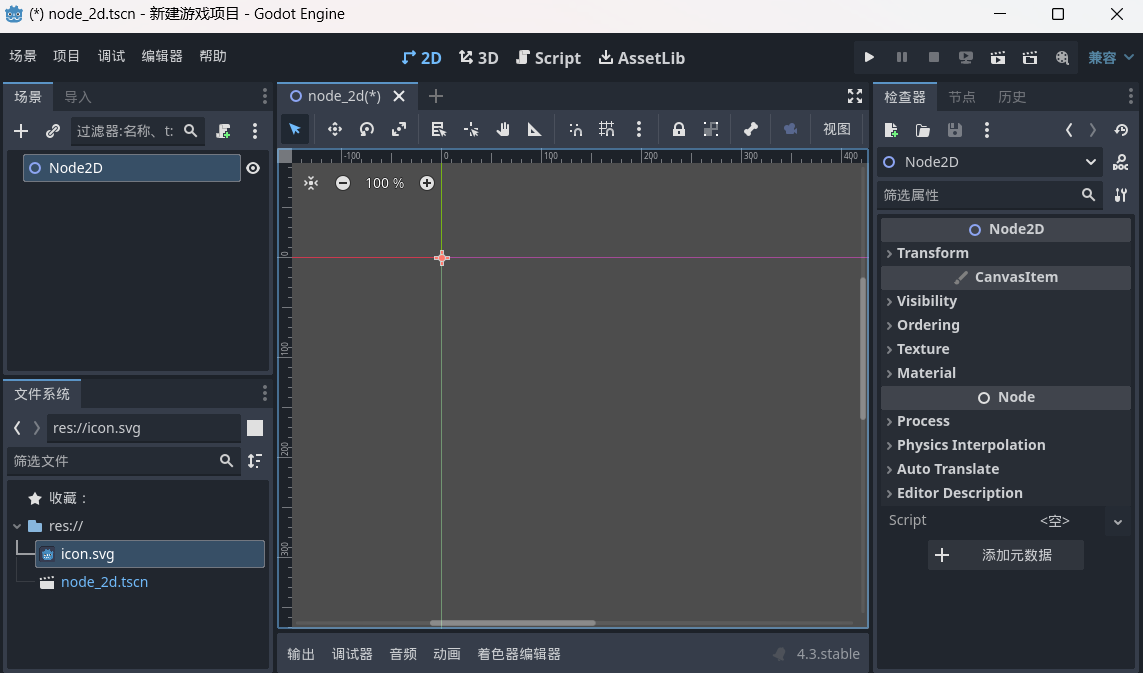Open the 调试 menu
This screenshot has height=673, width=1143.
pos(111,56)
